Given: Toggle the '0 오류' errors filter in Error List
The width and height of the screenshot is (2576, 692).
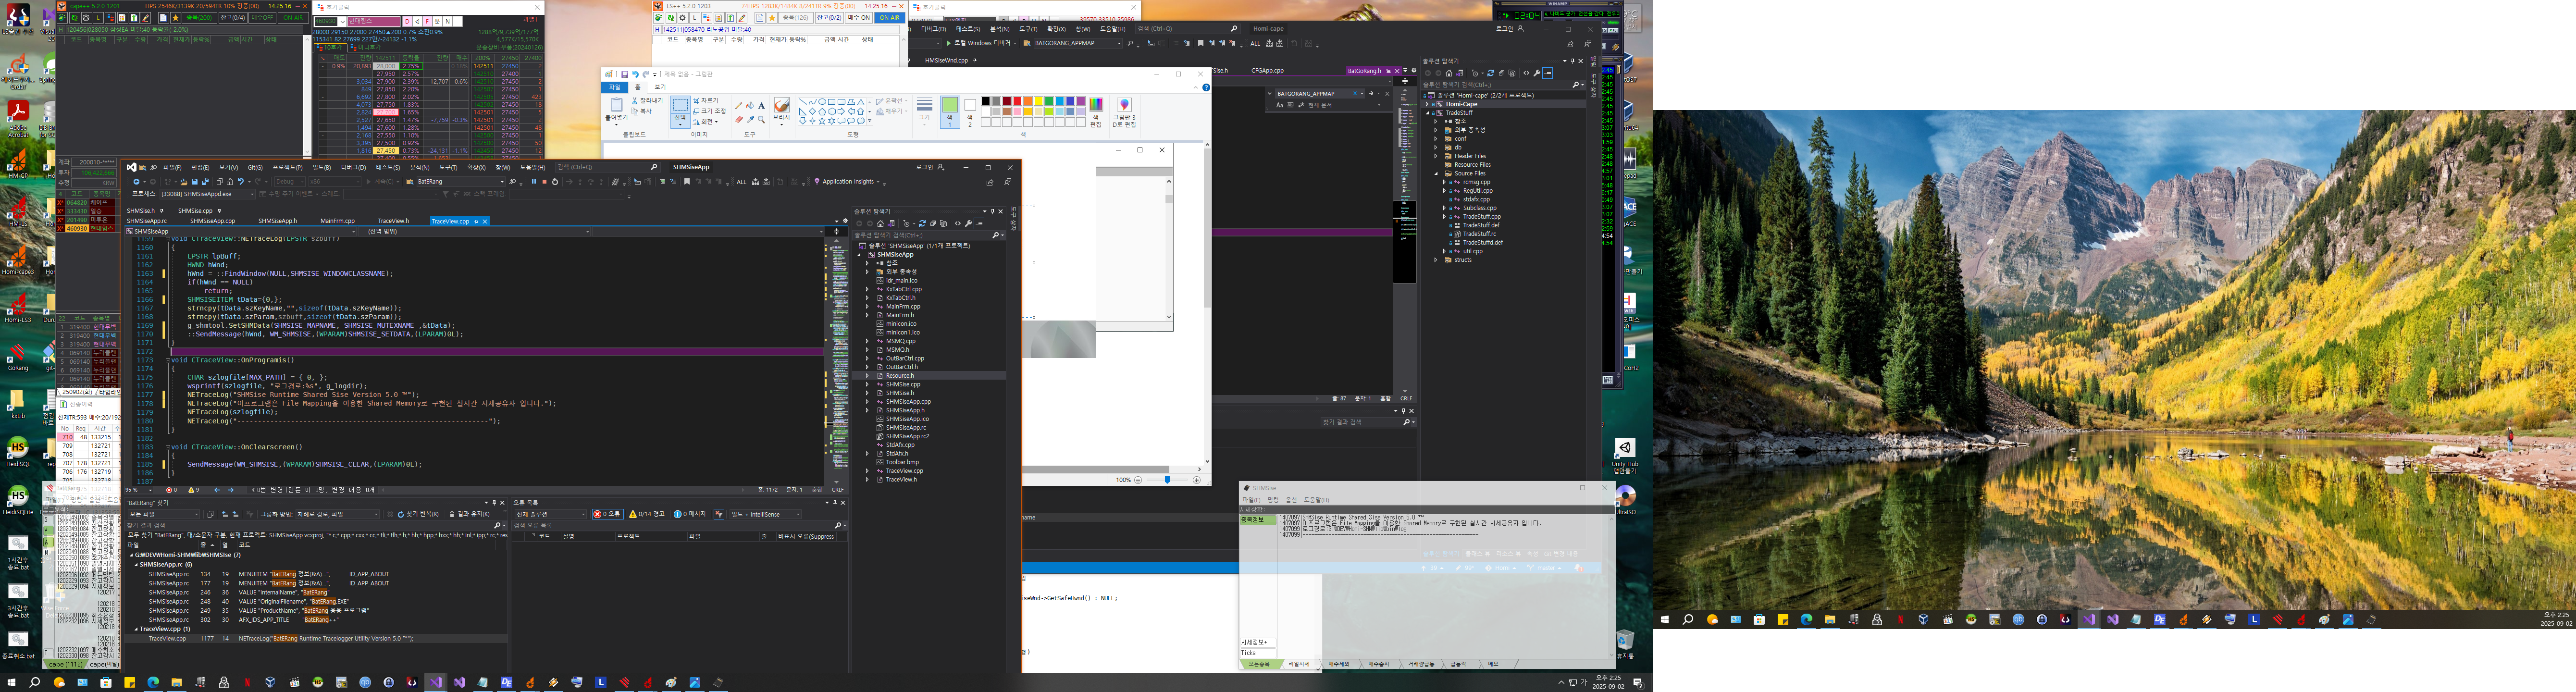Looking at the screenshot, I should (608, 514).
